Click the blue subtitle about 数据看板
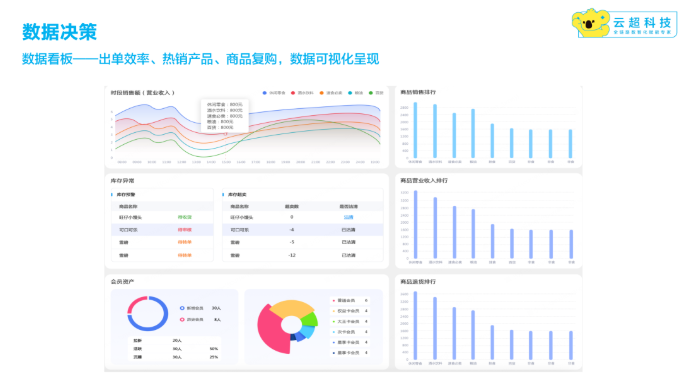The width and height of the screenshot is (679, 392). (x=200, y=59)
